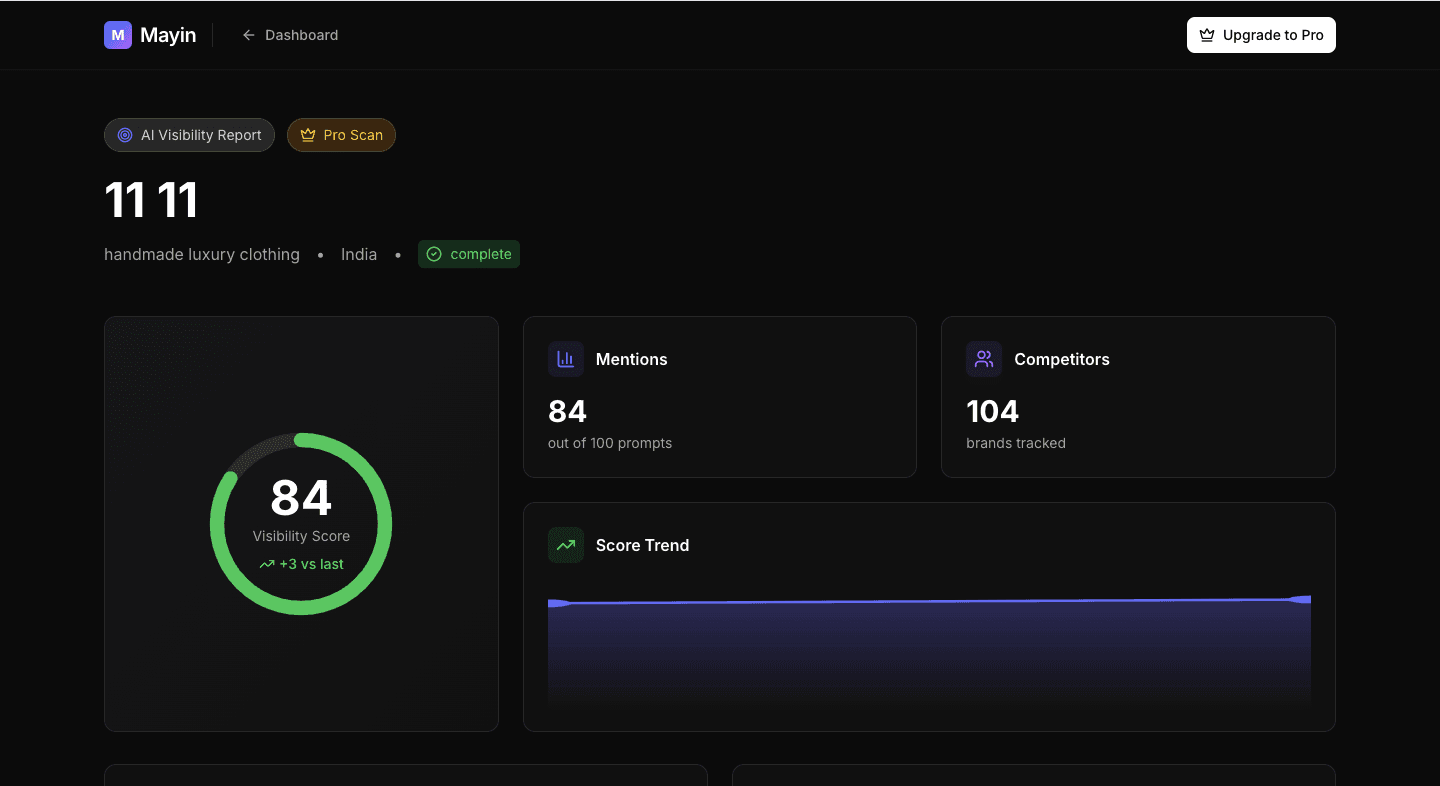Select the Score Trend panel header
Viewport: 1440px width, 786px height.
(x=642, y=545)
